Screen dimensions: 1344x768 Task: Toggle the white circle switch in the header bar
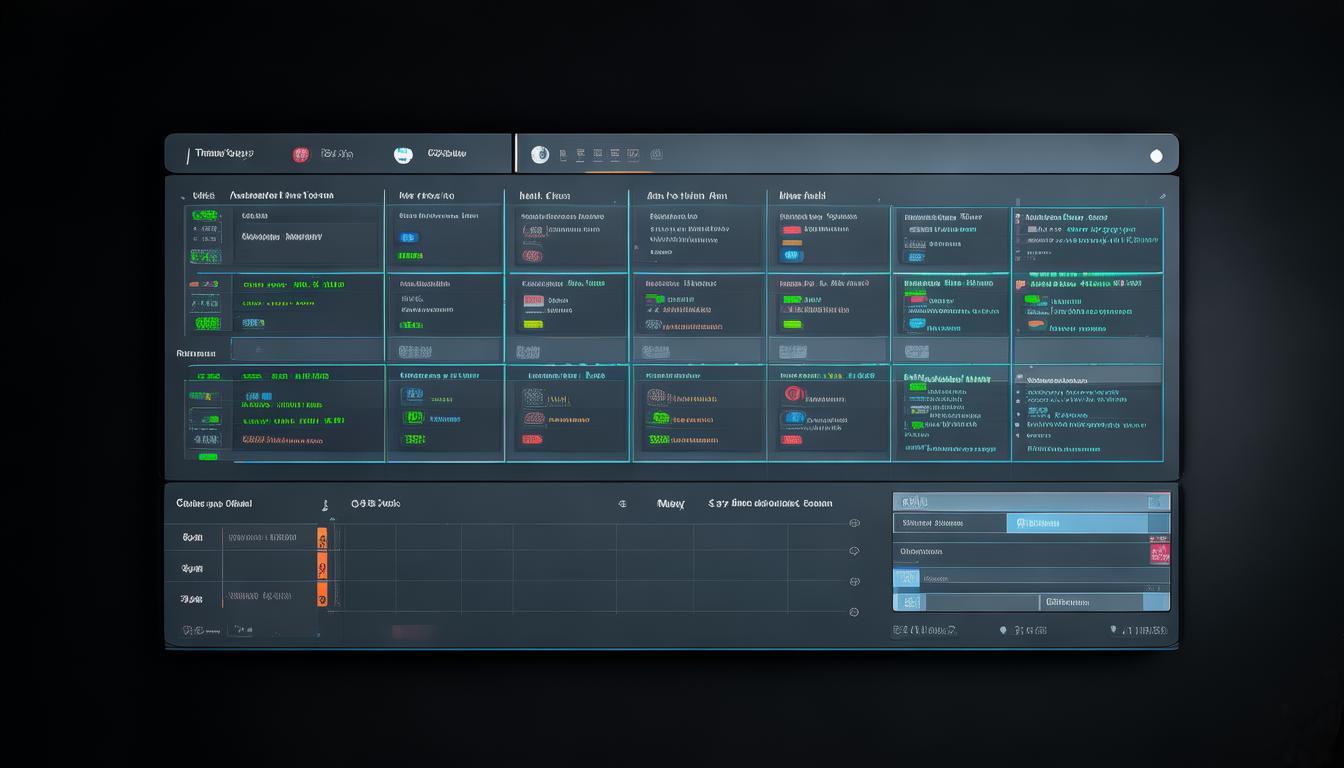click(x=1156, y=155)
